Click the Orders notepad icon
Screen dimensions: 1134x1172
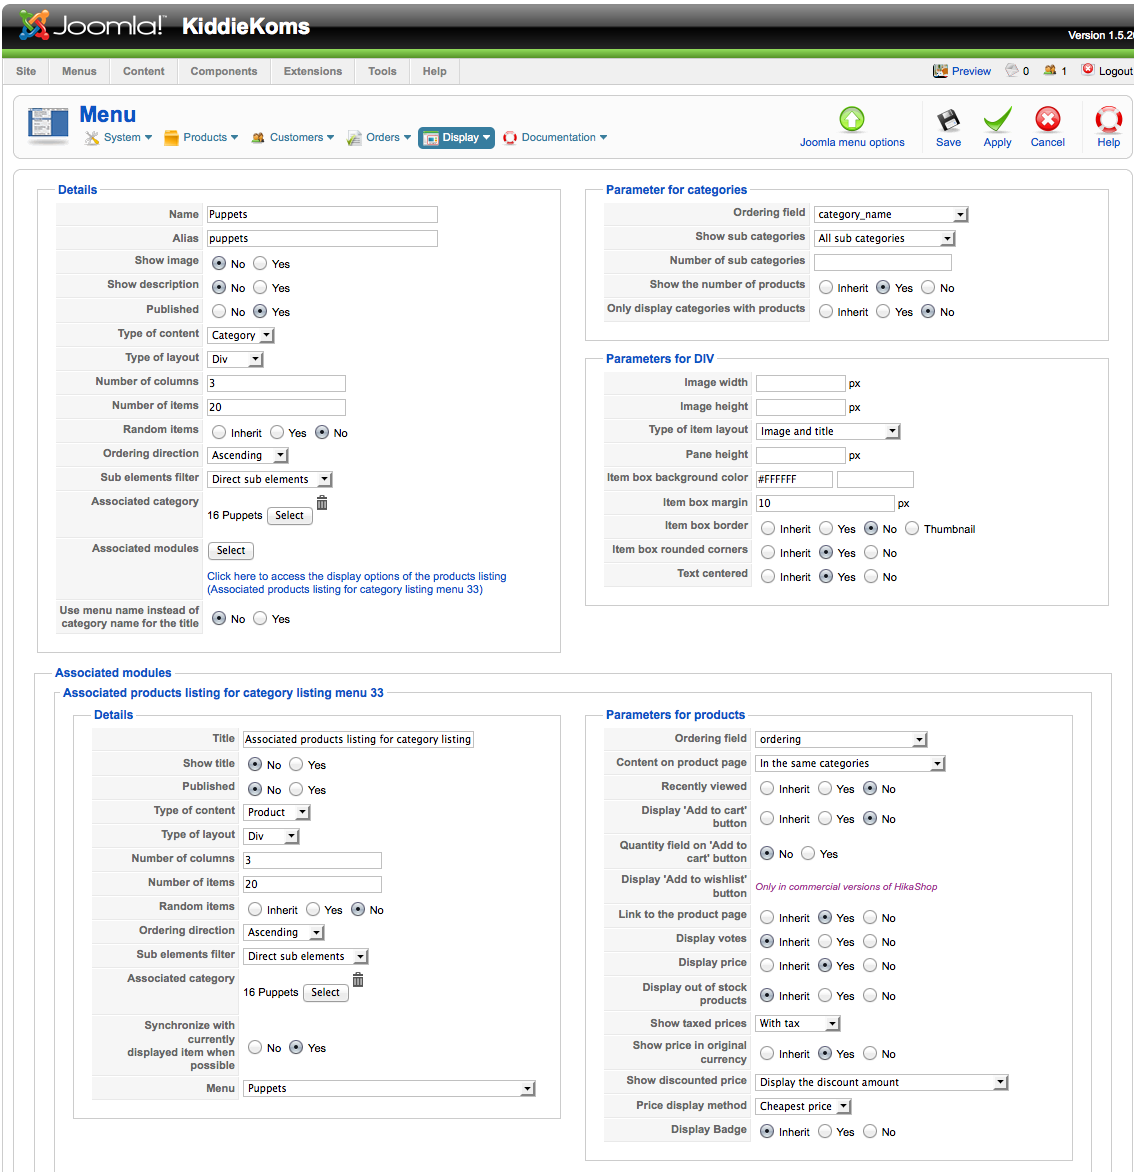click(x=354, y=138)
